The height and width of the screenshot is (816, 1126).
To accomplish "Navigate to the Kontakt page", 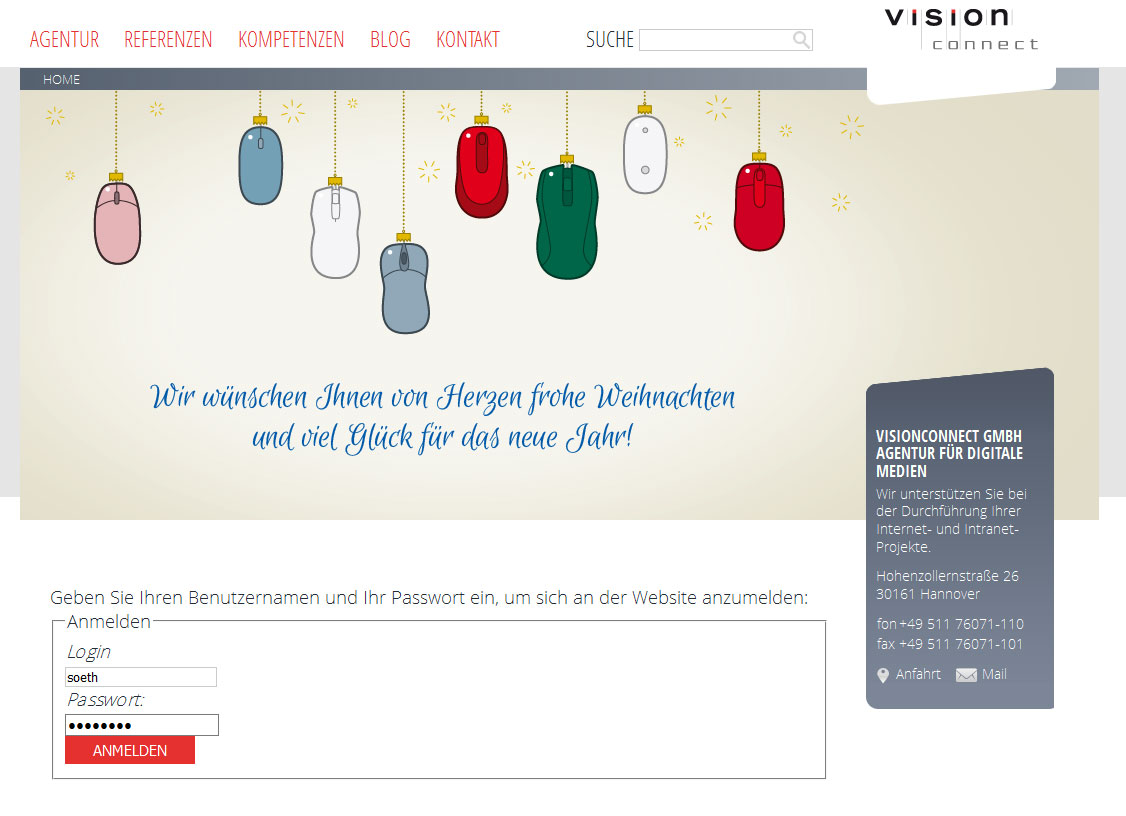I will pyautogui.click(x=467, y=40).
